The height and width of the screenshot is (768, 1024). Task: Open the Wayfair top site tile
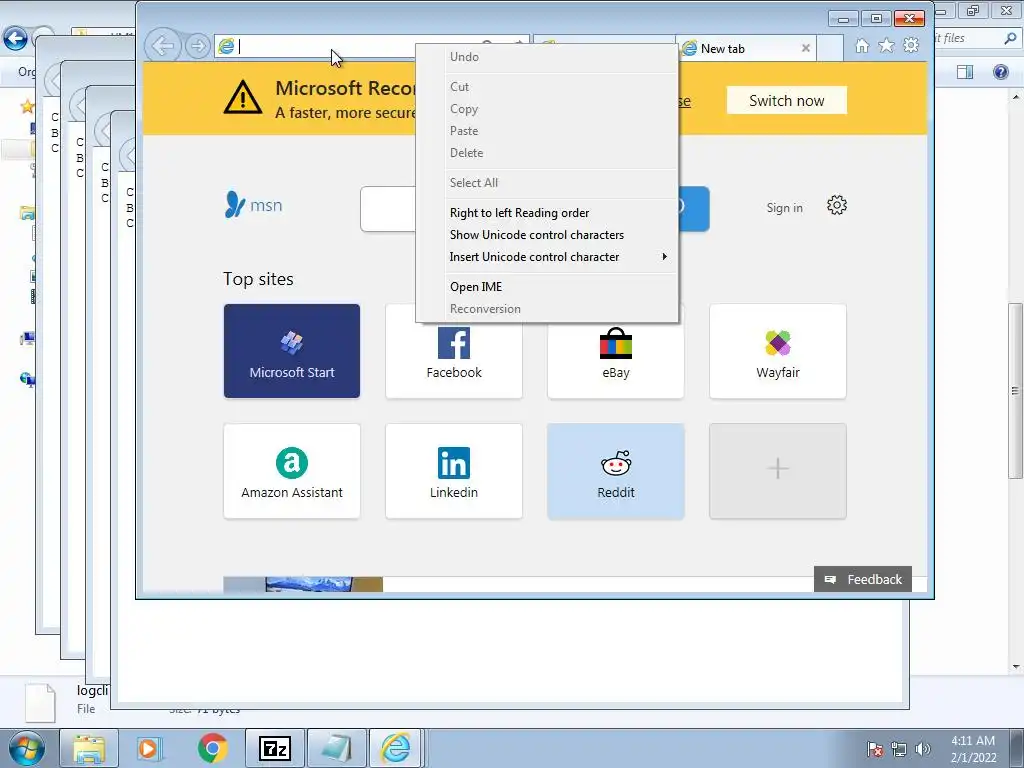tap(778, 351)
